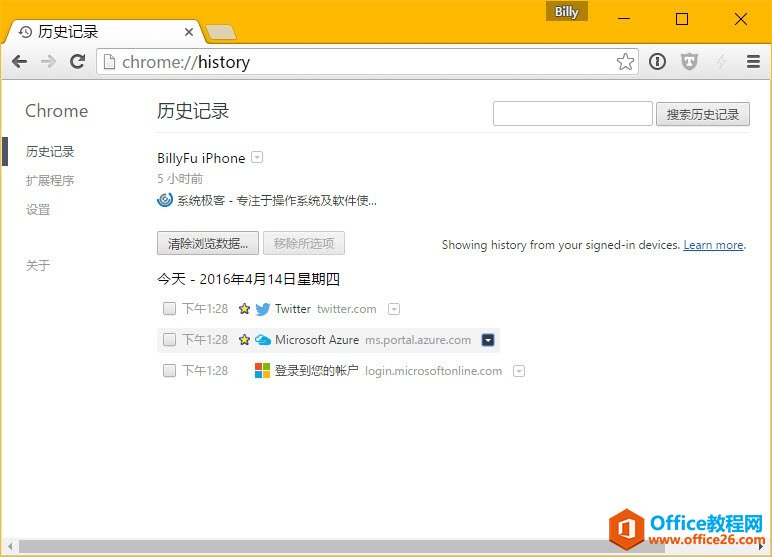
Task: Click the page icon in the address bar
Action: click(109, 62)
